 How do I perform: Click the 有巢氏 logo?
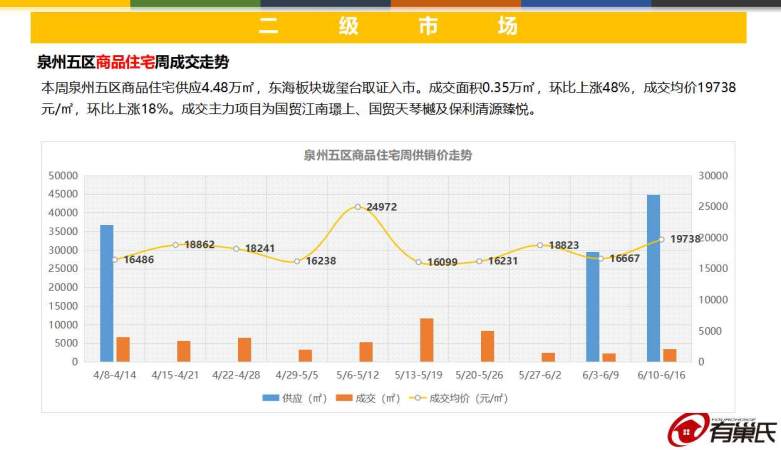pyautogui.click(x=723, y=430)
